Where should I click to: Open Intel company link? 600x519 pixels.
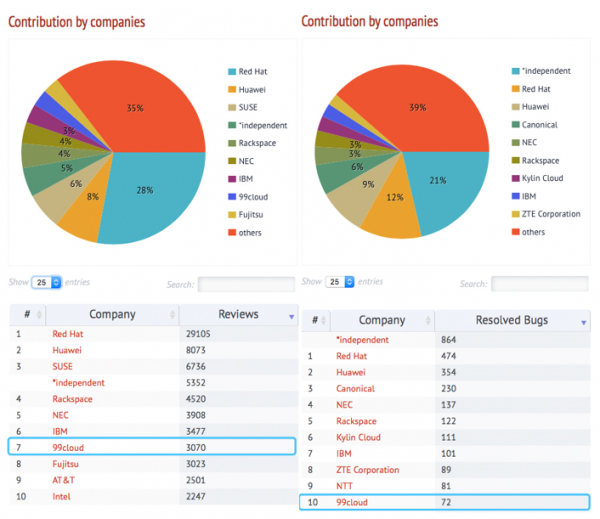pyautogui.click(x=61, y=497)
